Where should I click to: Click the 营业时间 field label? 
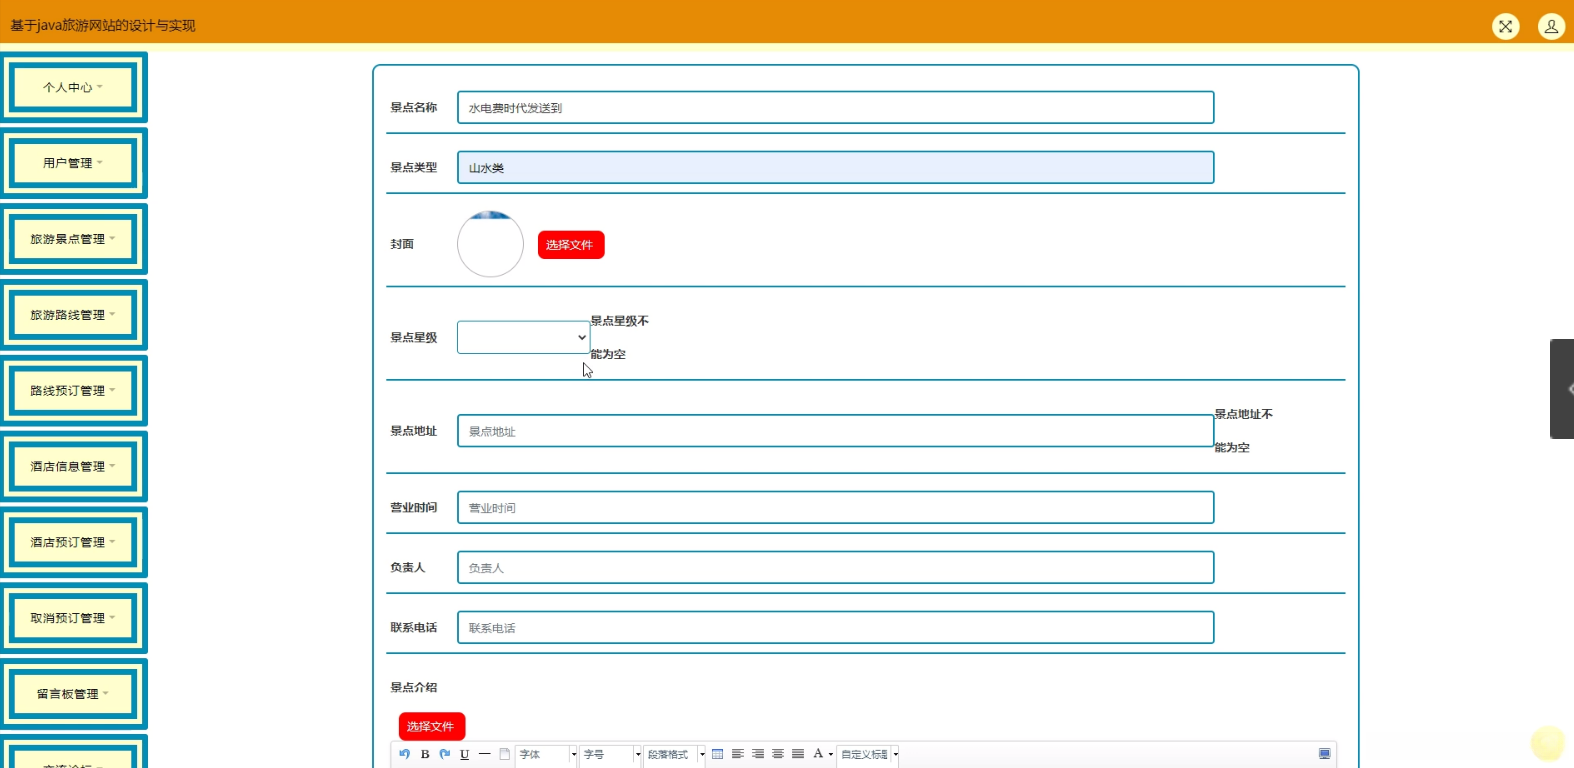pyautogui.click(x=414, y=508)
